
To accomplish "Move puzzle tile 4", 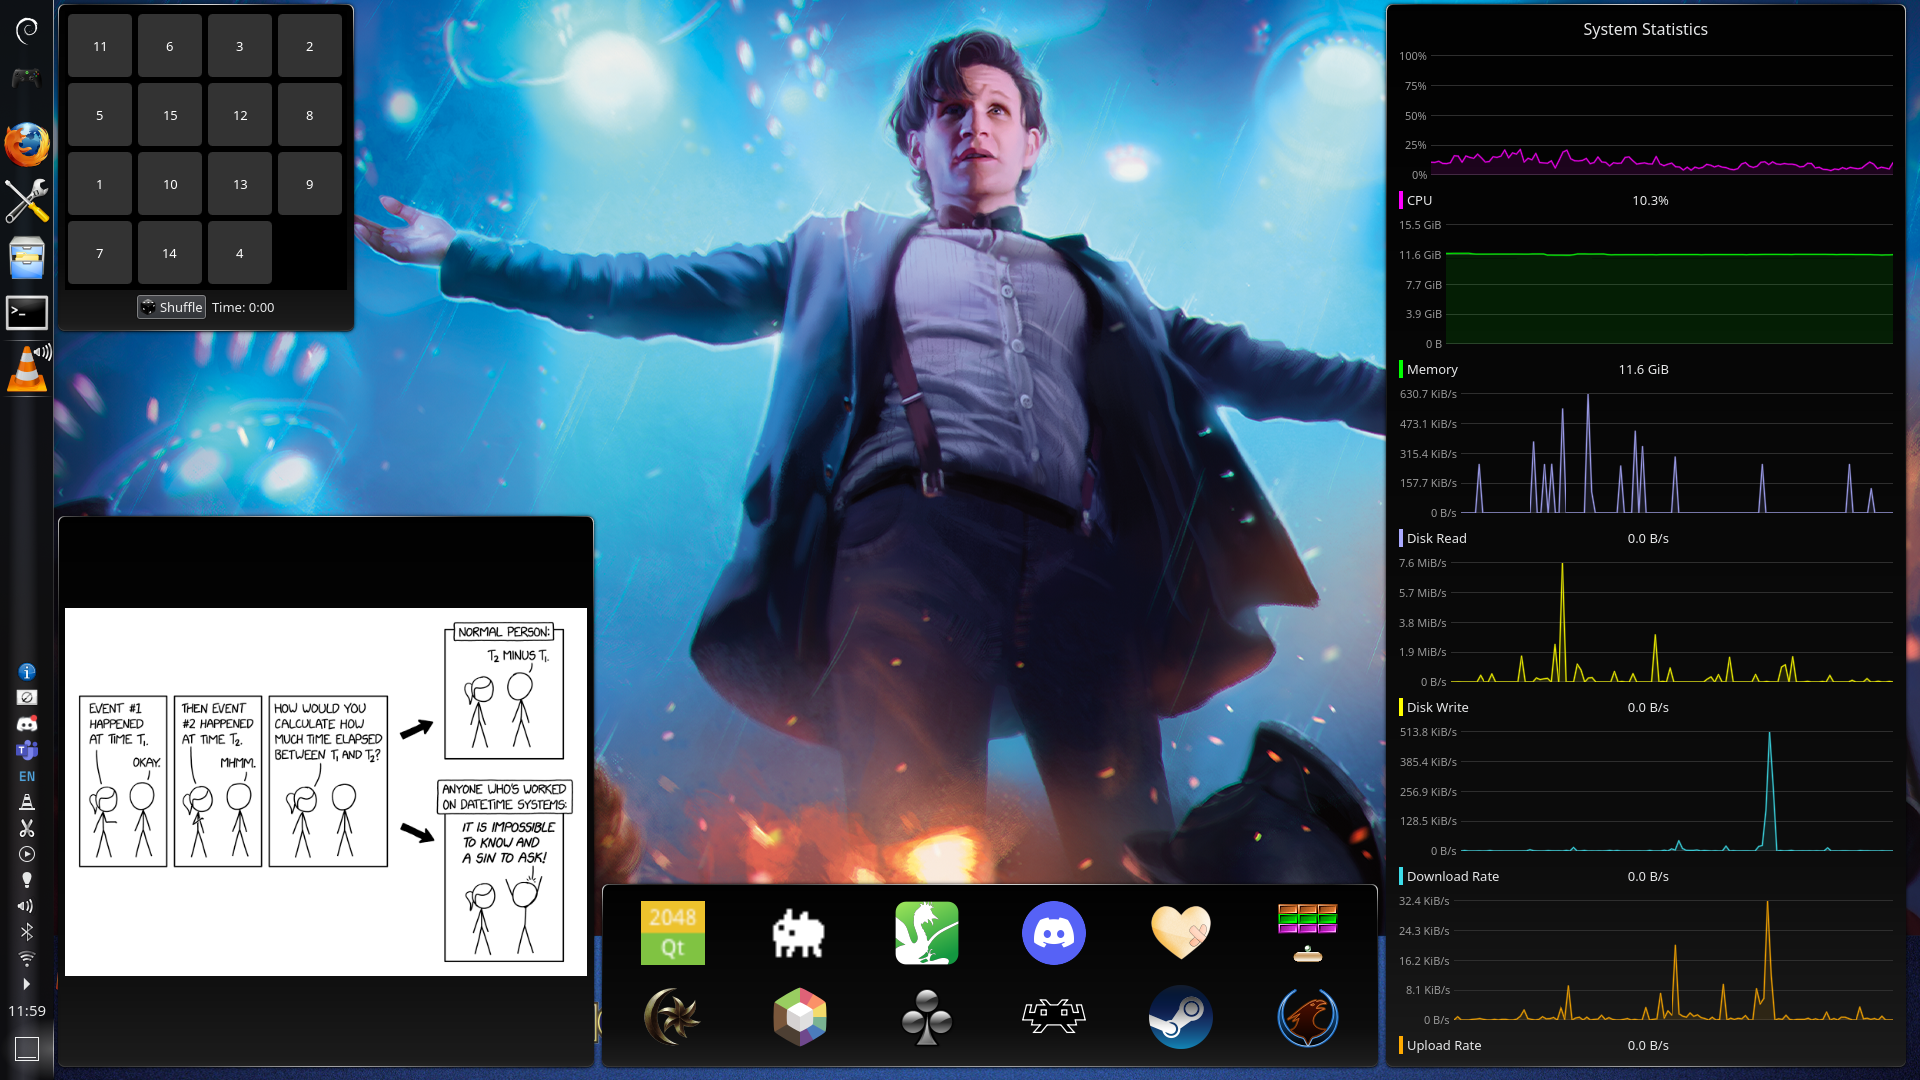I will [x=240, y=253].
